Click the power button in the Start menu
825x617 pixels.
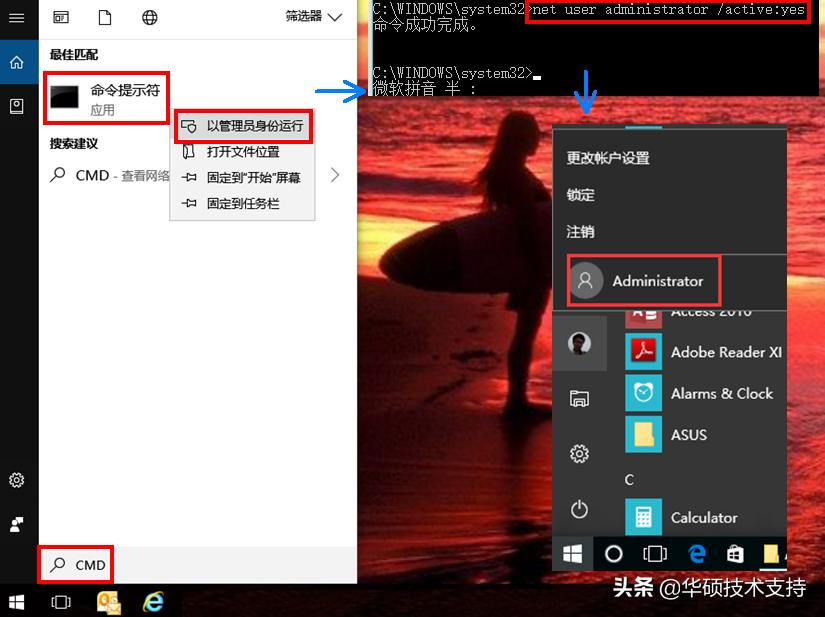coord(579,510)
